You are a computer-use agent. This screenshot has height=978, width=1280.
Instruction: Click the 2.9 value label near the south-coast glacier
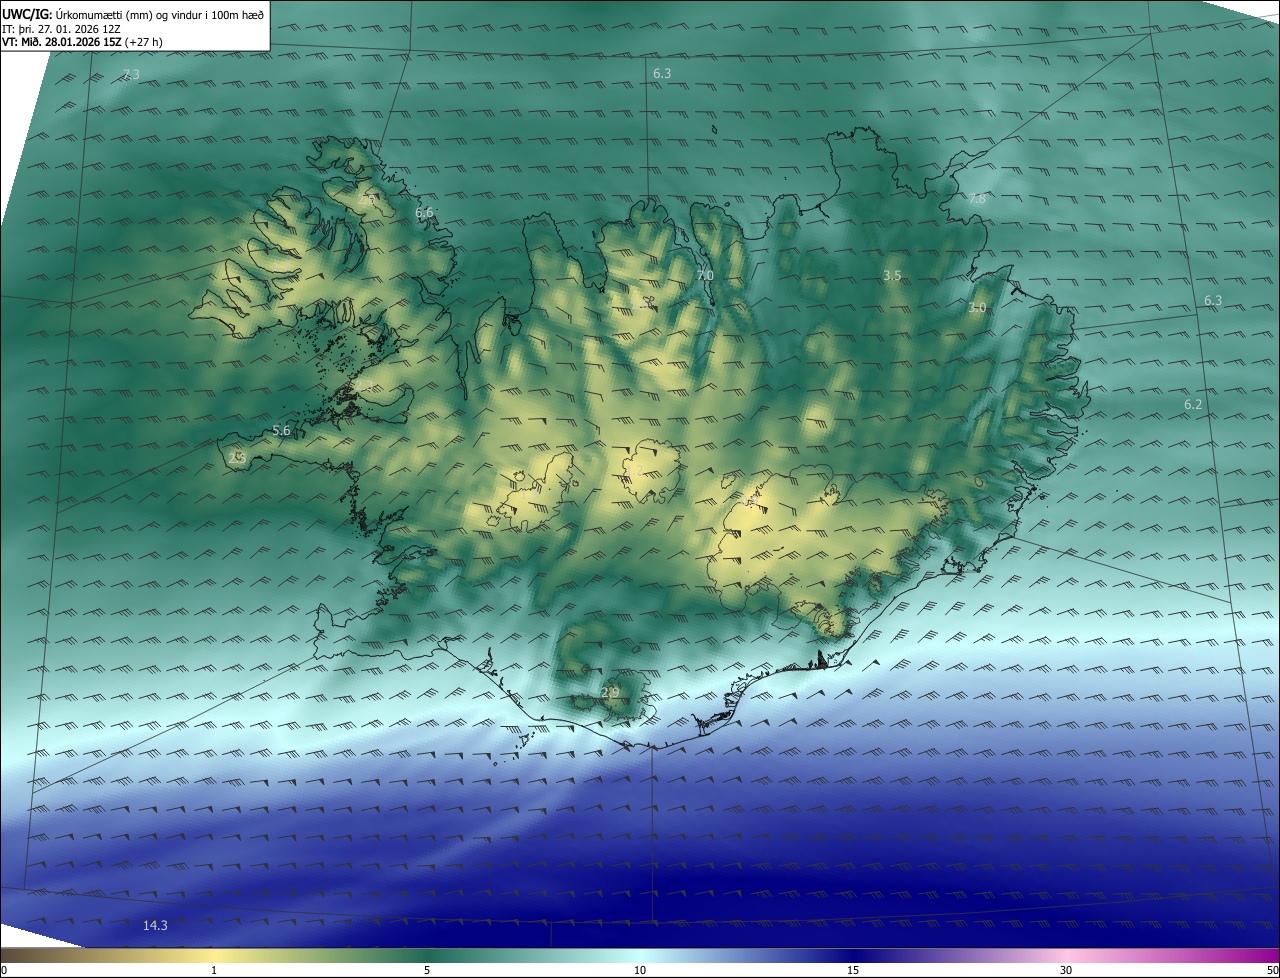610,692
